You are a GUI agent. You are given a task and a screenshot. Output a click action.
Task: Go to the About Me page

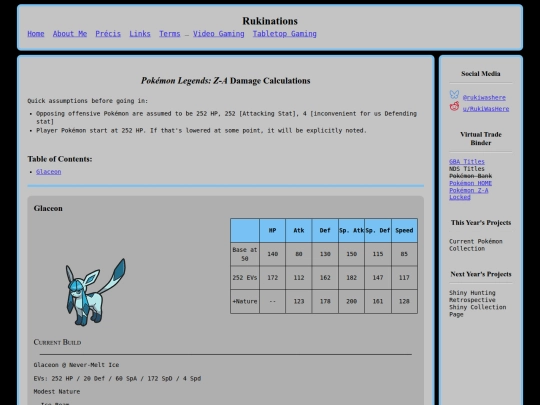[x=70, y=34]
